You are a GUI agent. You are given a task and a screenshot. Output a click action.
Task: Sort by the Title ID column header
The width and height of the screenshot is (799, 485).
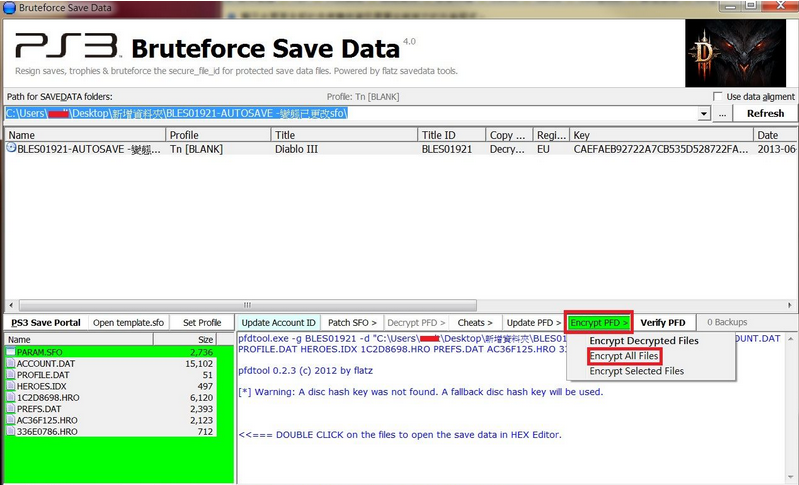pos(451,135)
